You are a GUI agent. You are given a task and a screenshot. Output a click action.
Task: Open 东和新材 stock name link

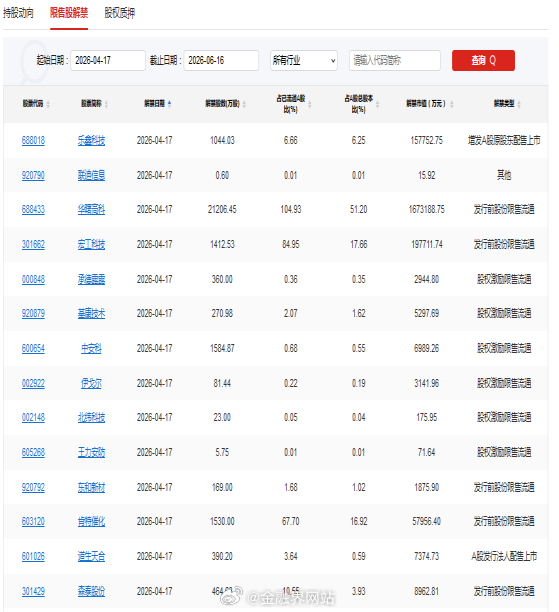(91, 487)
